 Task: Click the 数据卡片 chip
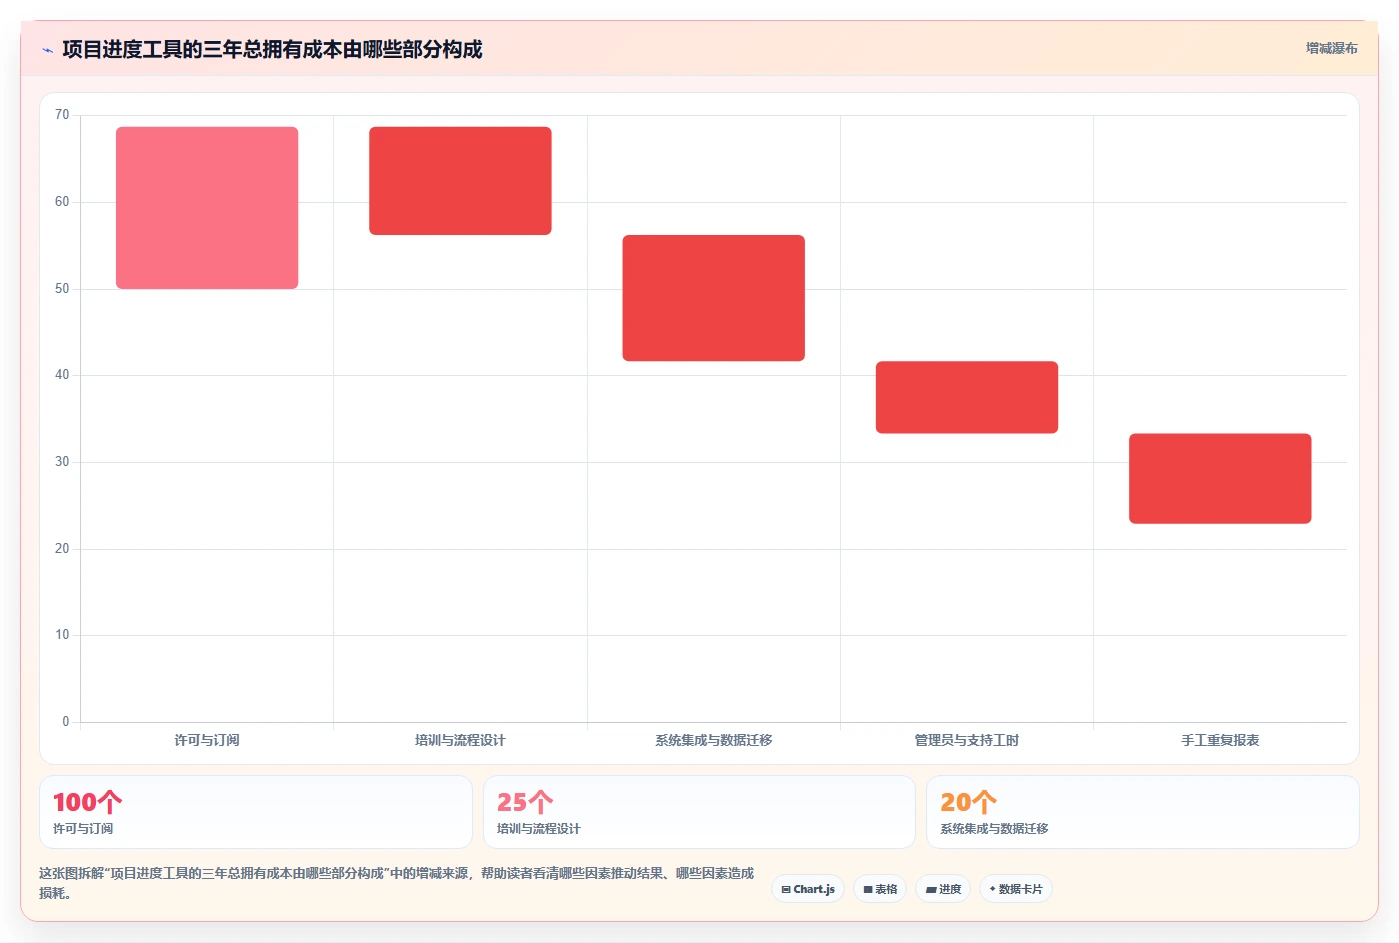[1016, 889]
